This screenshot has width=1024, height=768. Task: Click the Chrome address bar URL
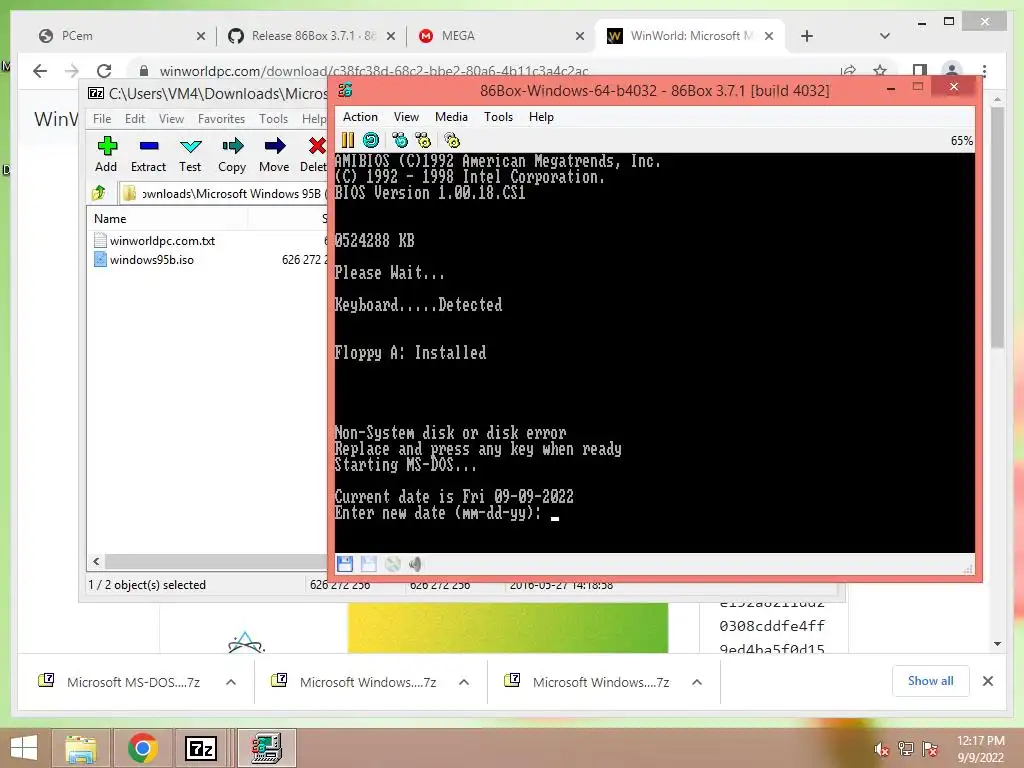374,71
